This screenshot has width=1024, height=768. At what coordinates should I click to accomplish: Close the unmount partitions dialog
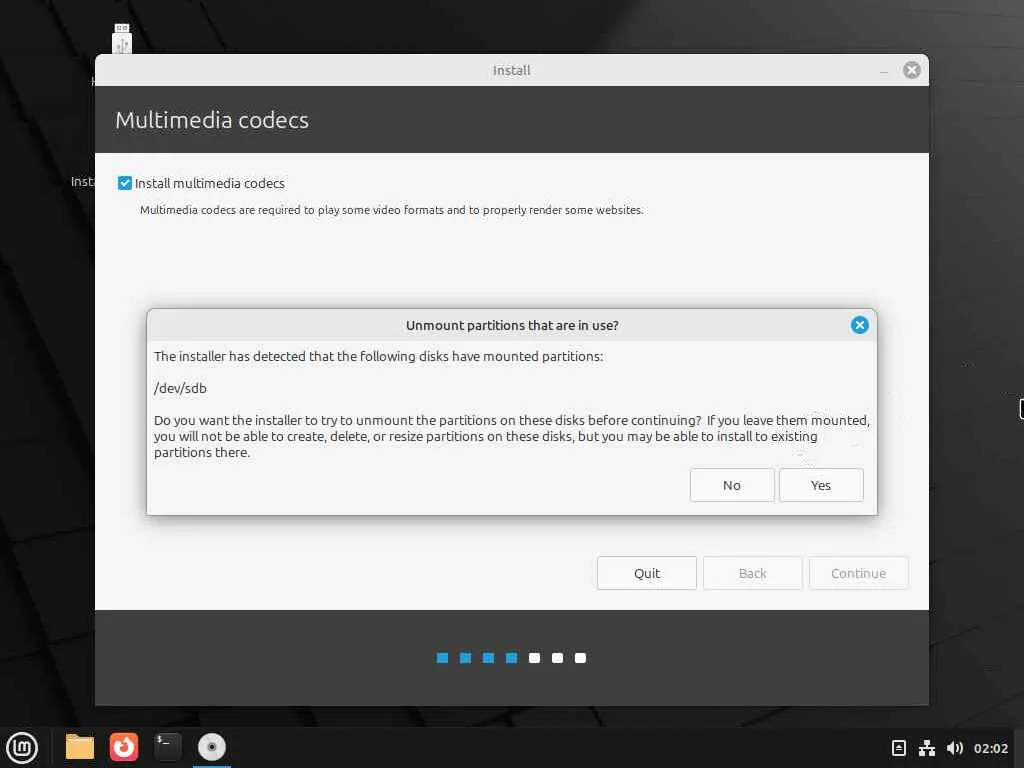[859, 325]
